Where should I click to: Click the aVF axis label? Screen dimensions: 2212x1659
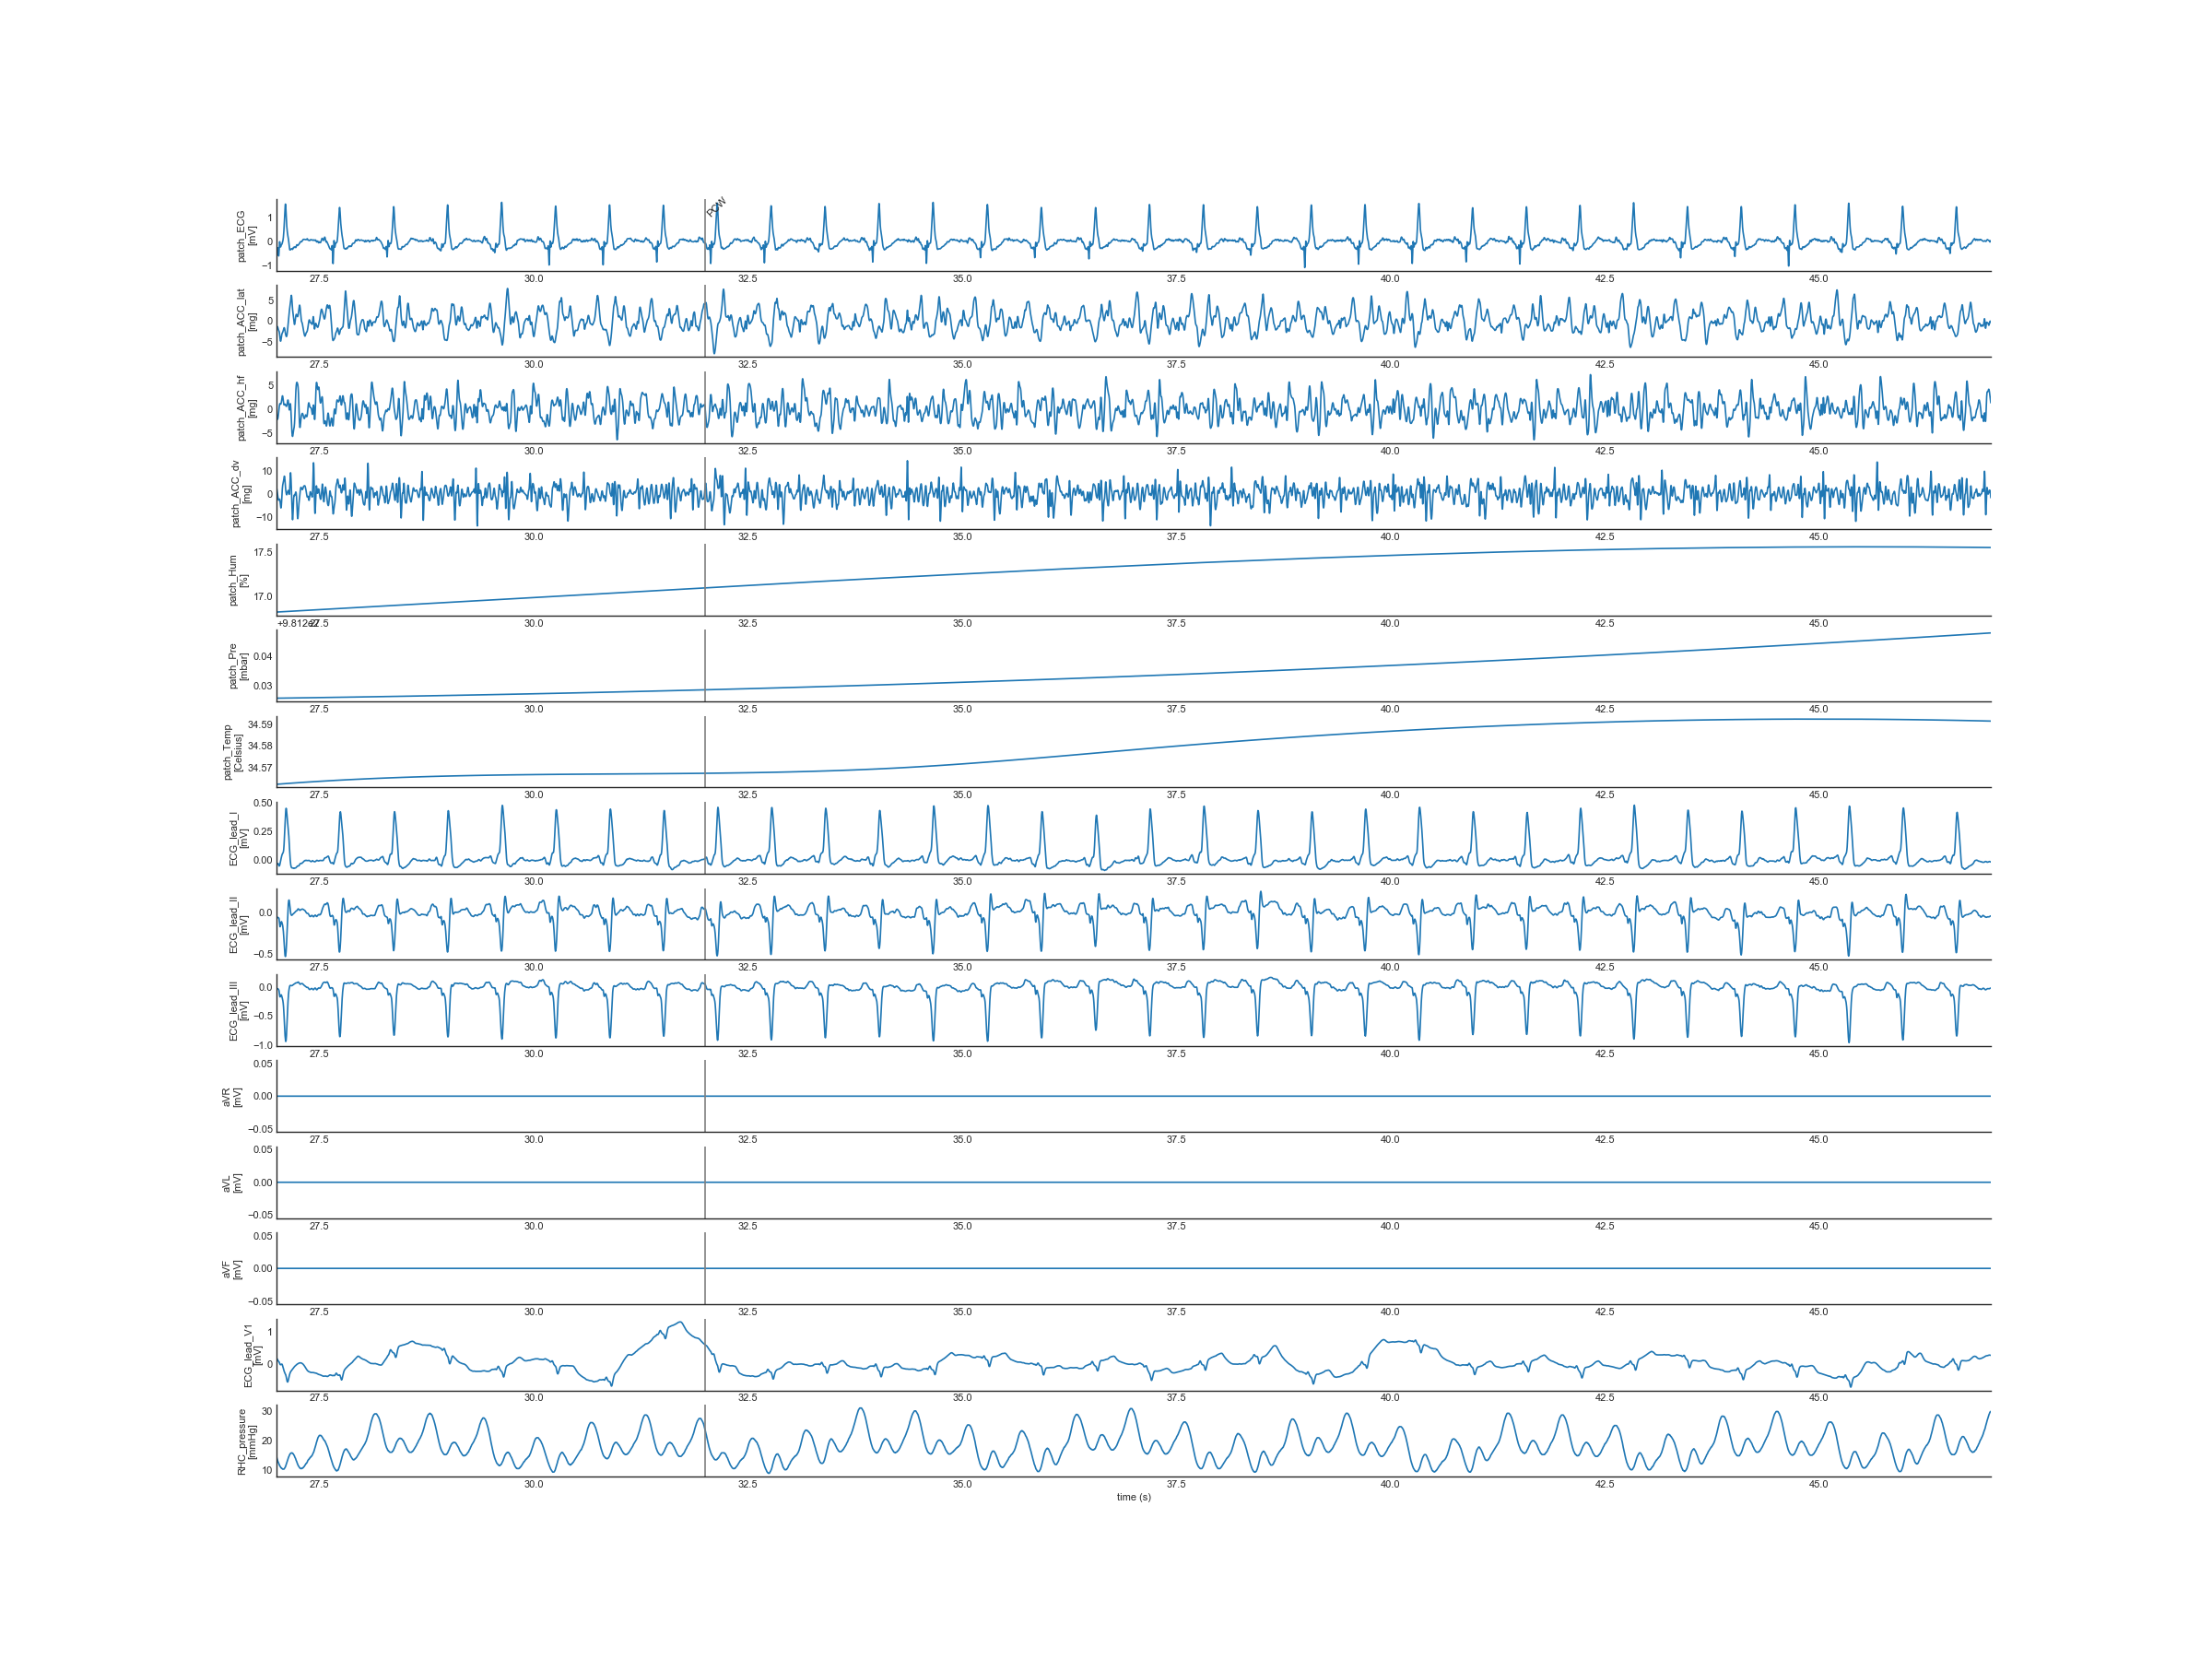(232, 1269)
